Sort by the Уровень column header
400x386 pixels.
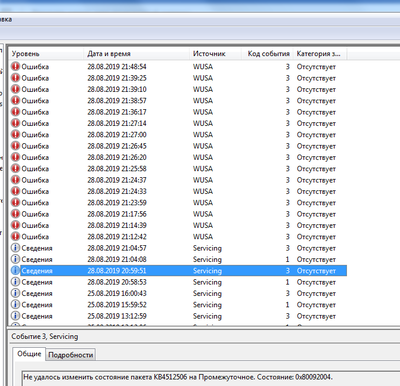pyautogui.click(x=46, y=54)
